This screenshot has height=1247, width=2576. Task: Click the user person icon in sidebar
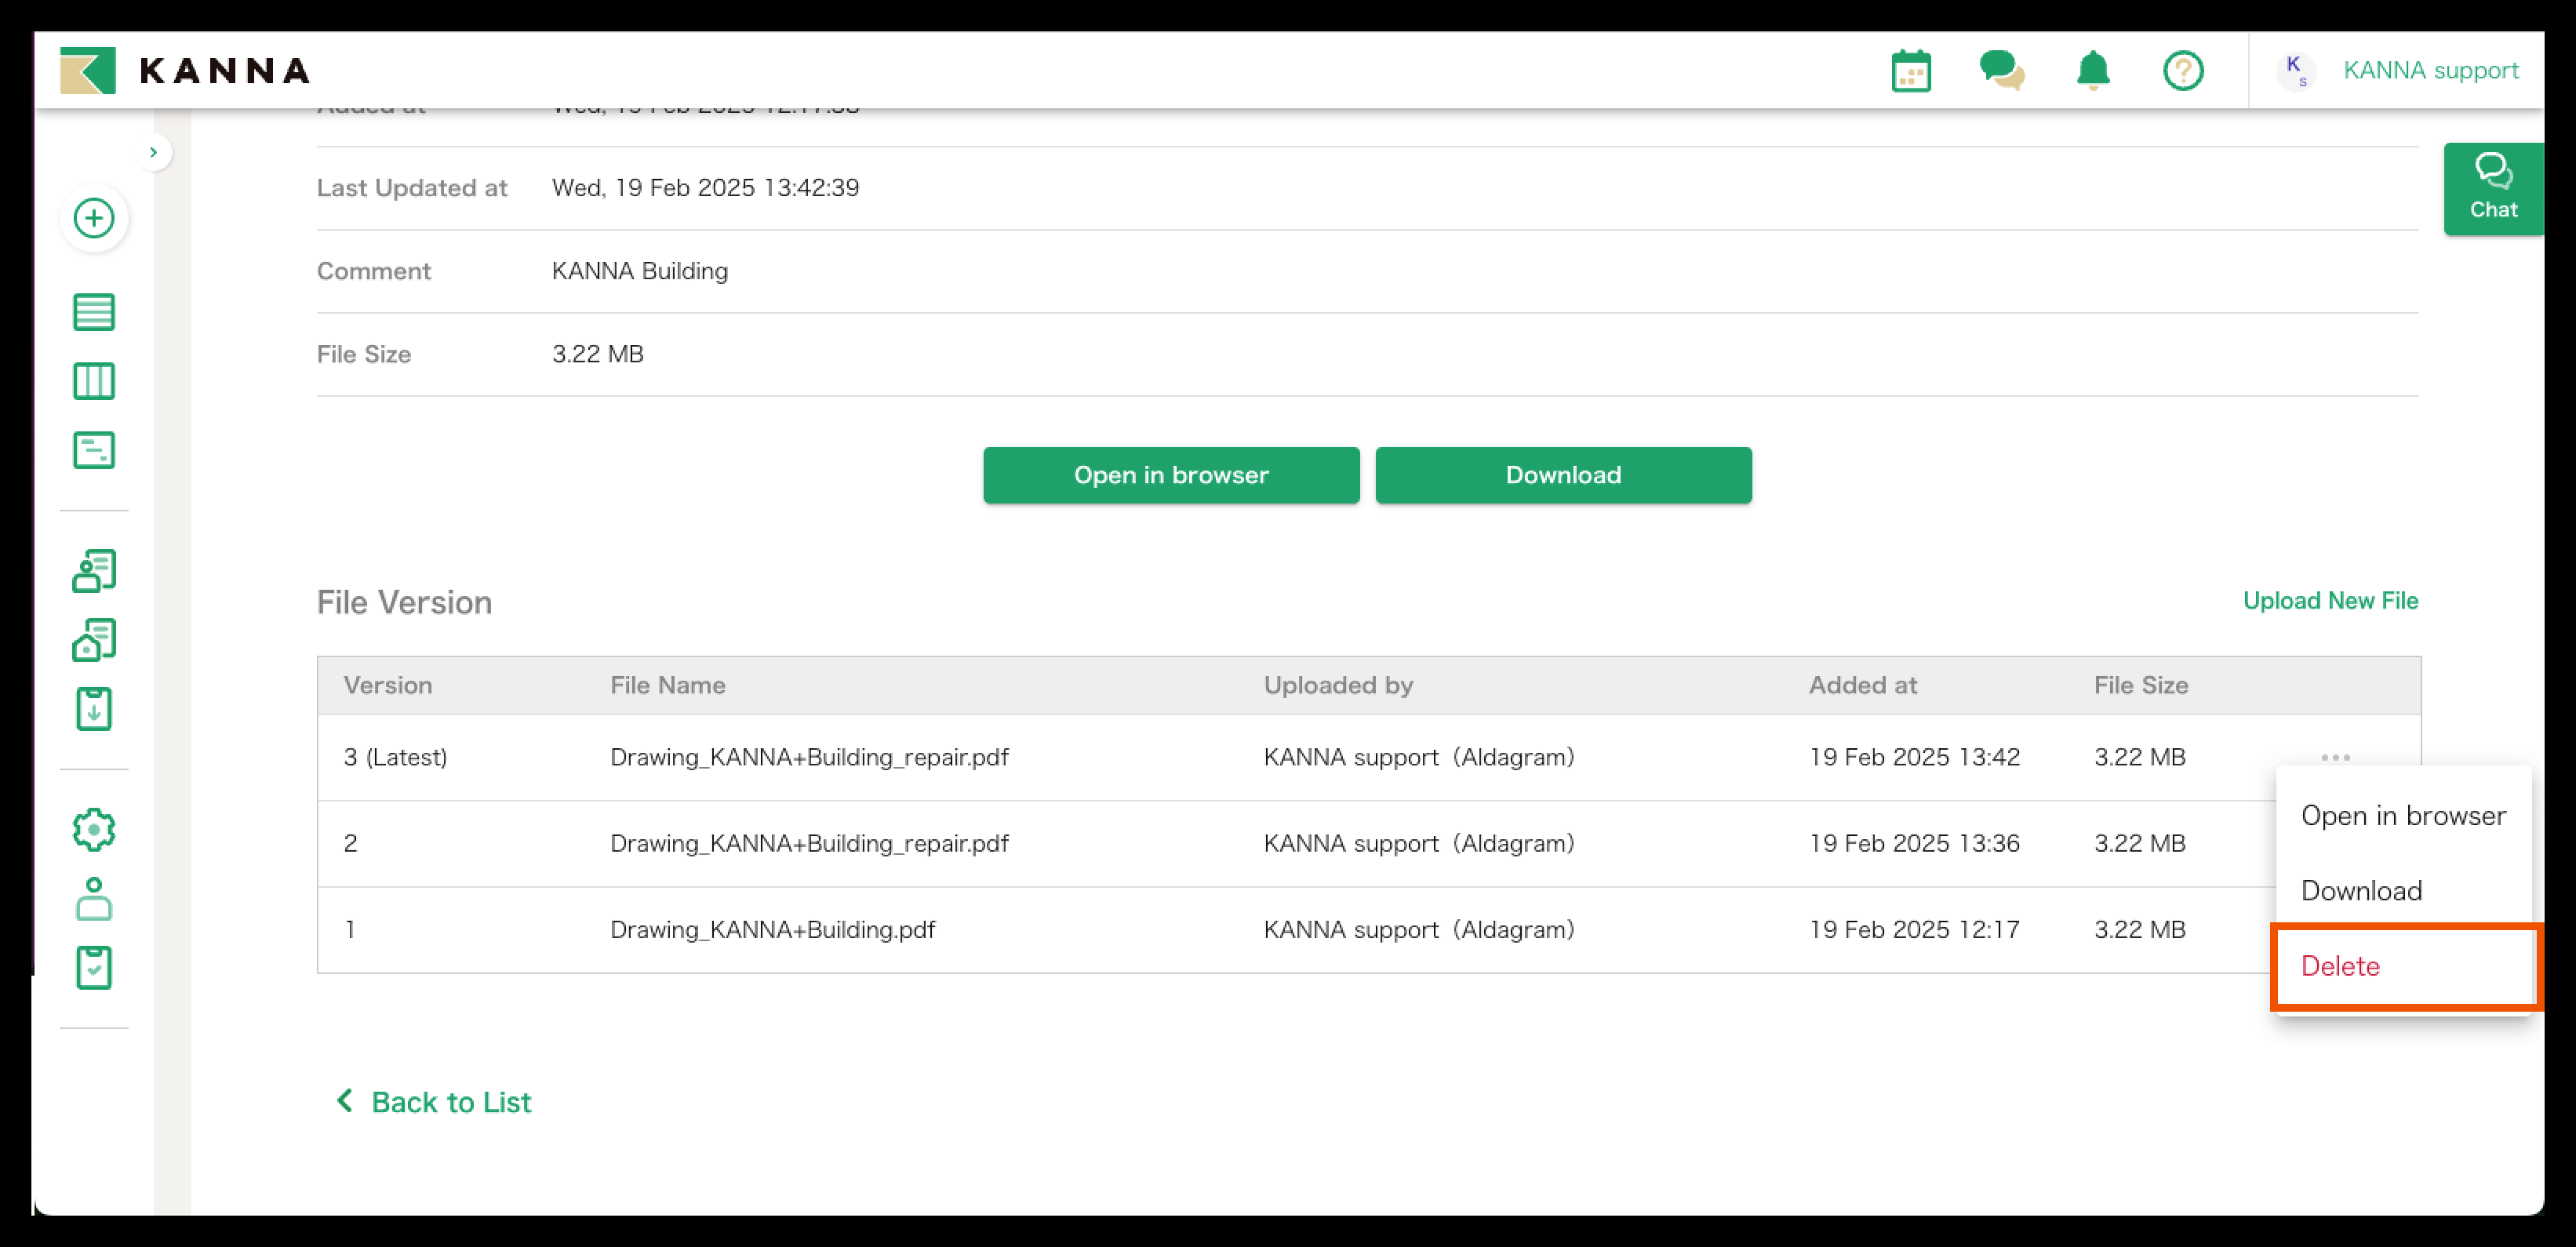(x=94, y=898)
